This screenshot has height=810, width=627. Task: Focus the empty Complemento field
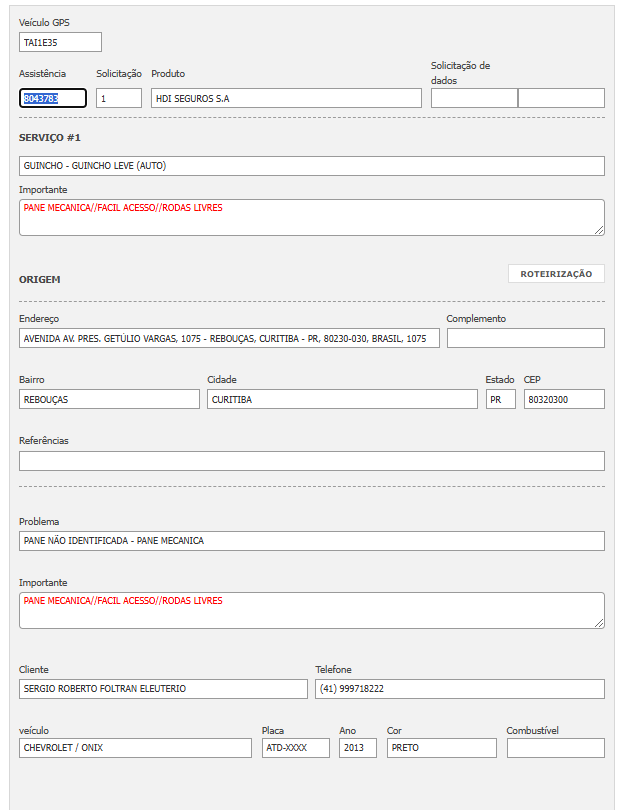(525, 338)
